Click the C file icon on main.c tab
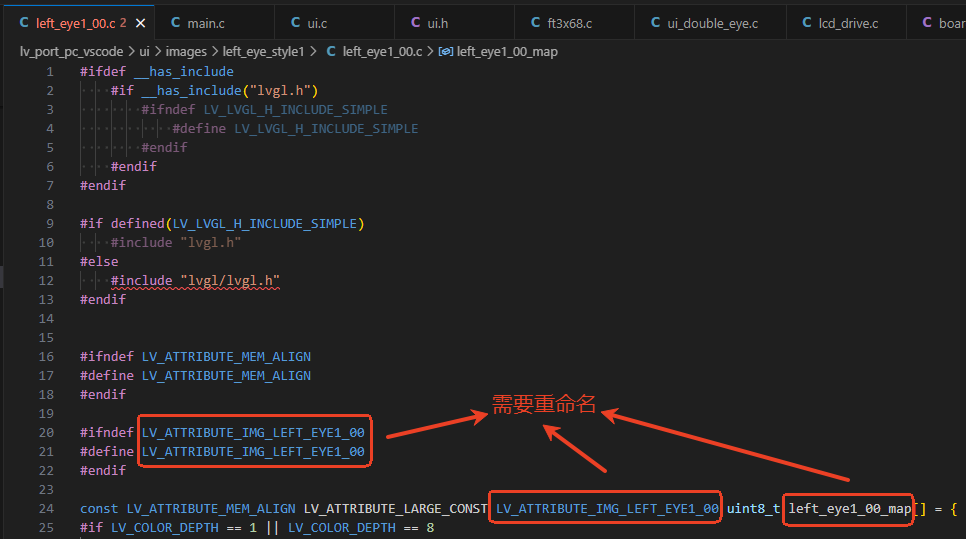Image resolution: width=966 pixels, height=539 pixels. tap(176, 22)
